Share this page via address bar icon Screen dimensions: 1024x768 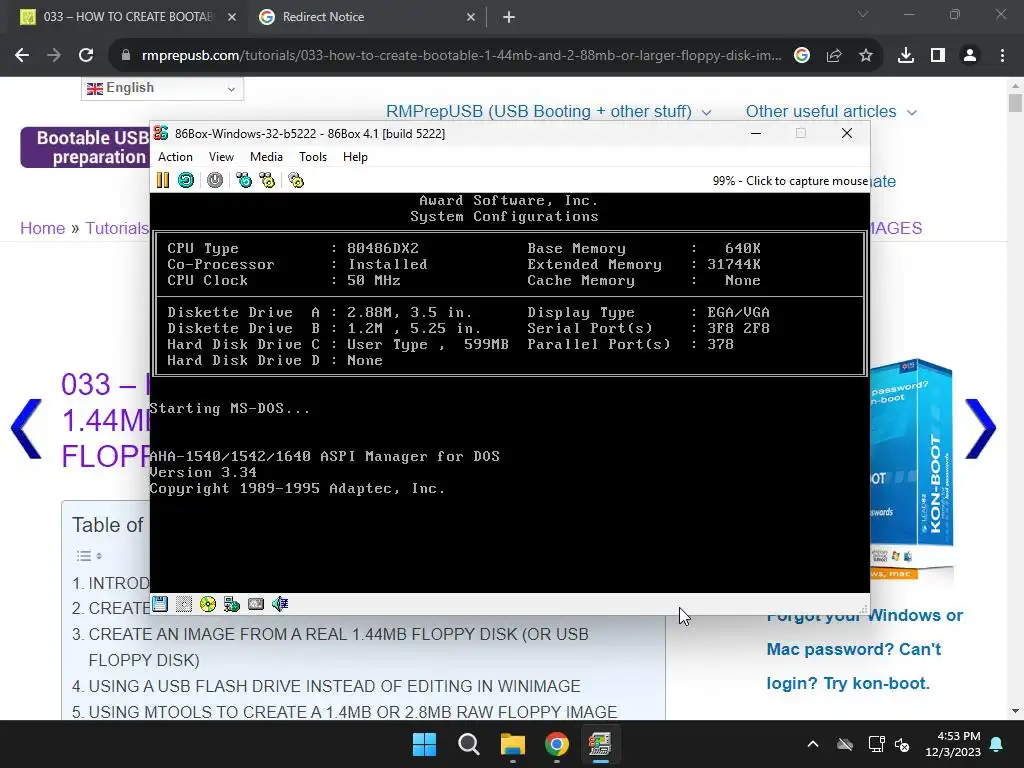point(834,56)
